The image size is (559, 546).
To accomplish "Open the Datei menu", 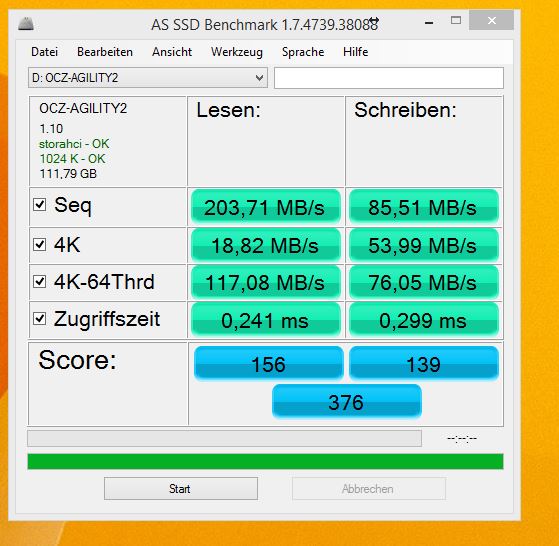I will (45, 52).
